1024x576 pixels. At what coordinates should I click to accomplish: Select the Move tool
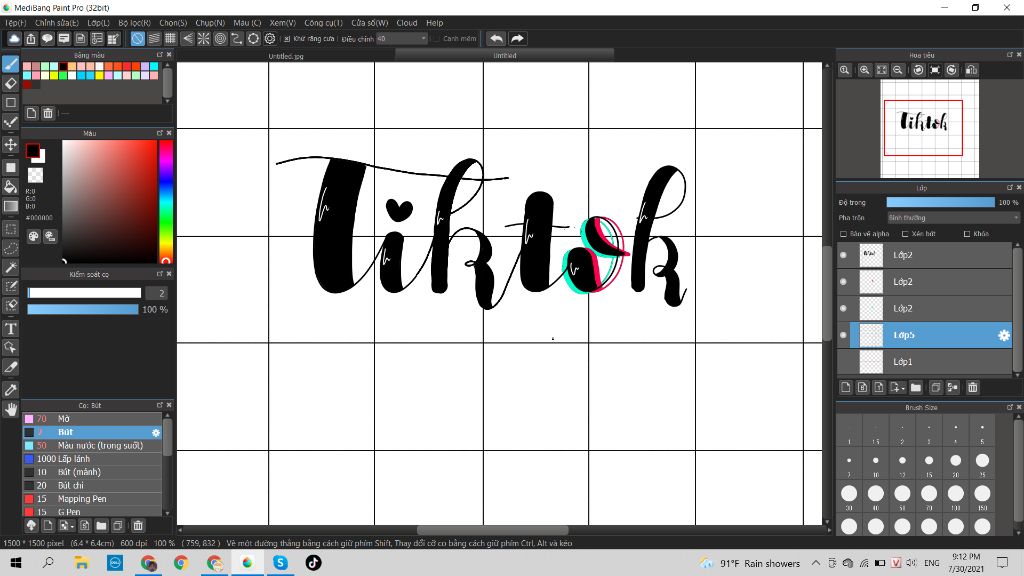tap(10, 144)
